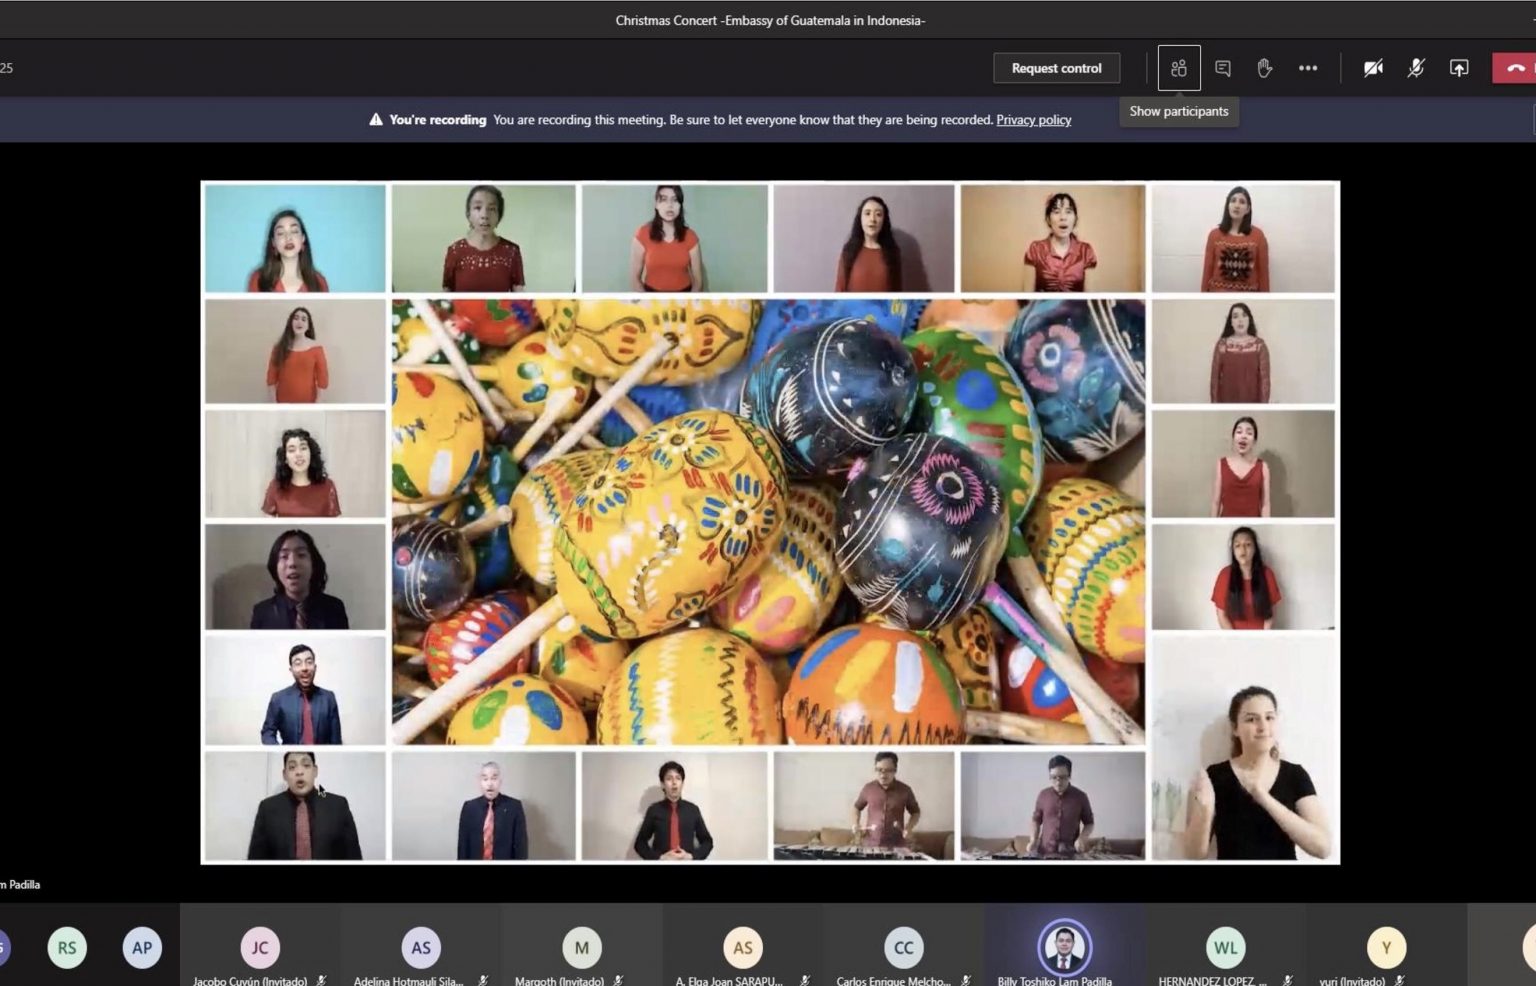Hang up with the red leave button
This screenshot has height=986, width=1536.
pyautogui.click(x=1515, y=68)
